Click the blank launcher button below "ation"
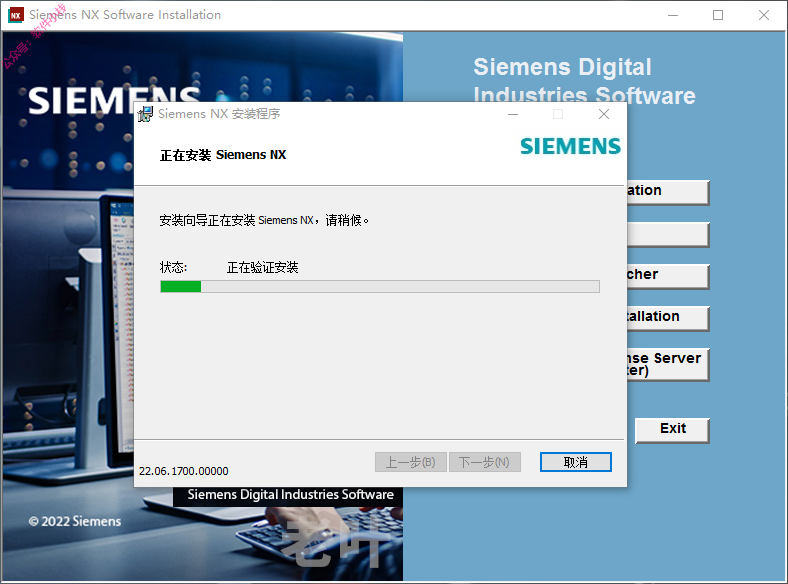The height and width of the screenshot is (584, 788). [668, 234]
